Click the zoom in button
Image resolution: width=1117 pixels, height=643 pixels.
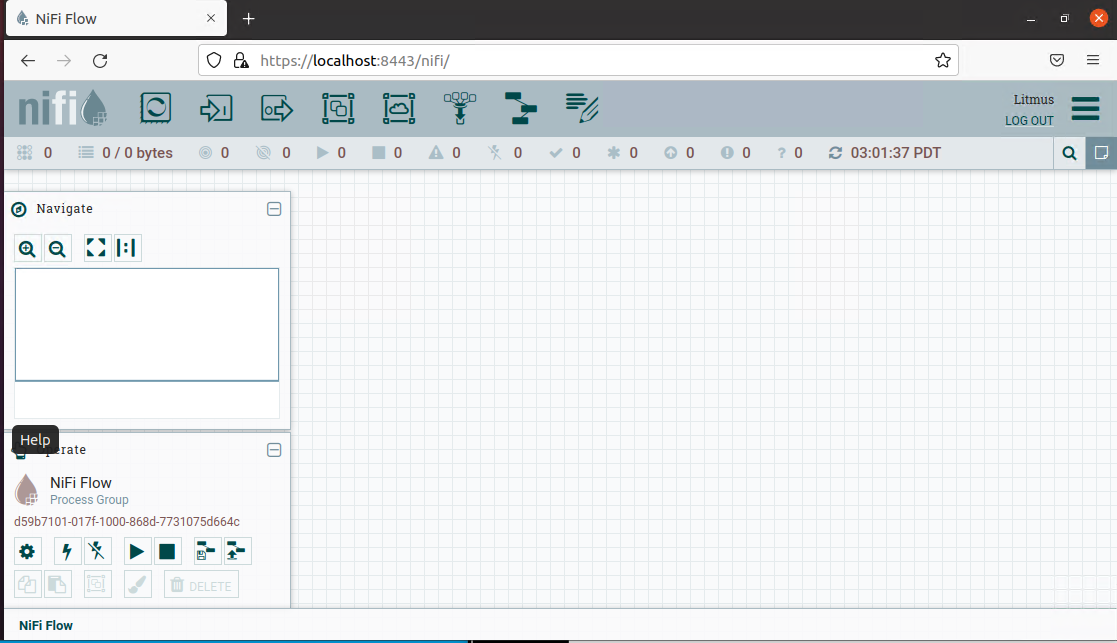(x=27, y=249)
